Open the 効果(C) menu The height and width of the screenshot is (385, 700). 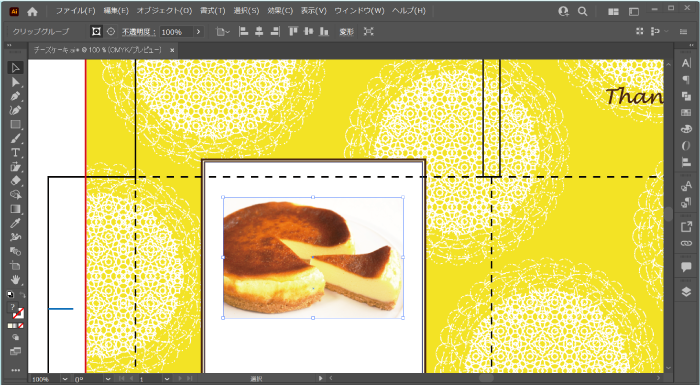[x=280, y=11]
